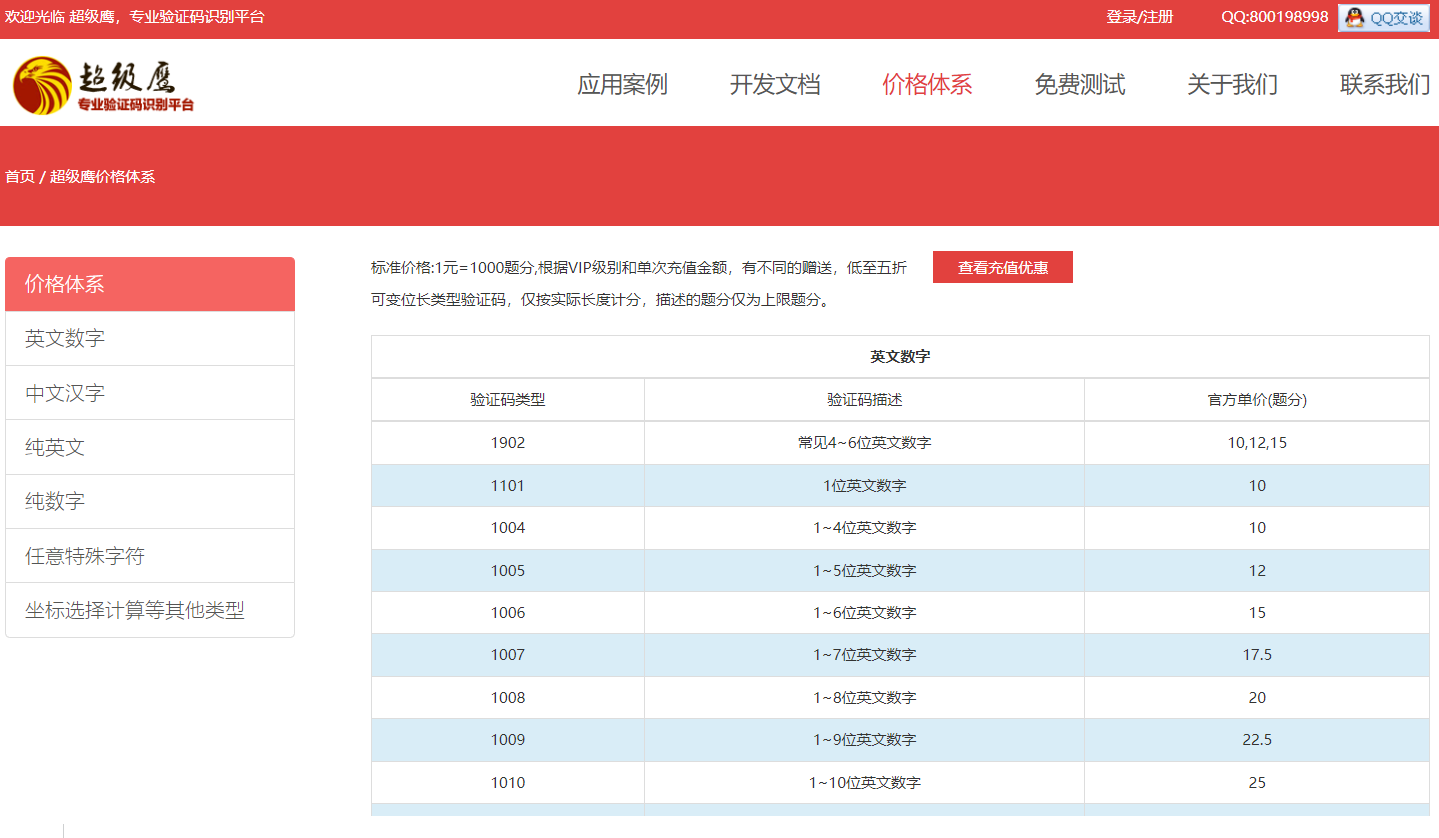1439x838 pixels.
Task: Click the 1~8位英文数字 description cell
Action: pyautogui.click(x=865, y=698)
